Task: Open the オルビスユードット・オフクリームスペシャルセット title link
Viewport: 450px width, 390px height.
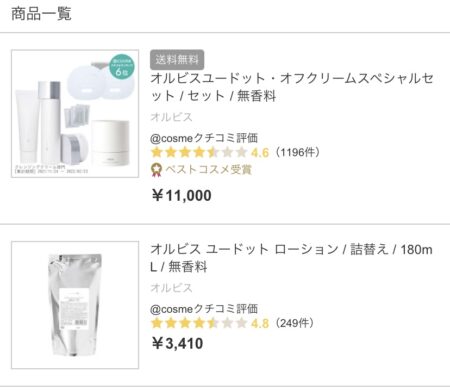Action: click(292, 87)
